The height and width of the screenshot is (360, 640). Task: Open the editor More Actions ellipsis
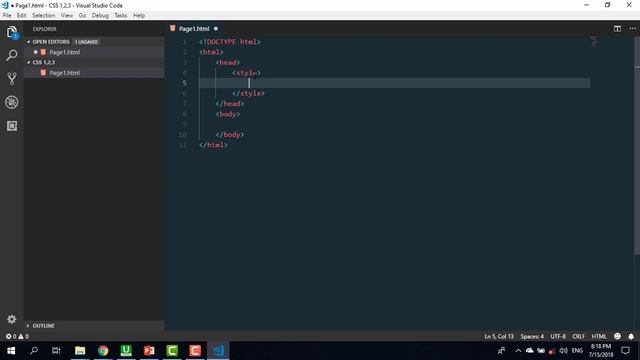[632, 29]
